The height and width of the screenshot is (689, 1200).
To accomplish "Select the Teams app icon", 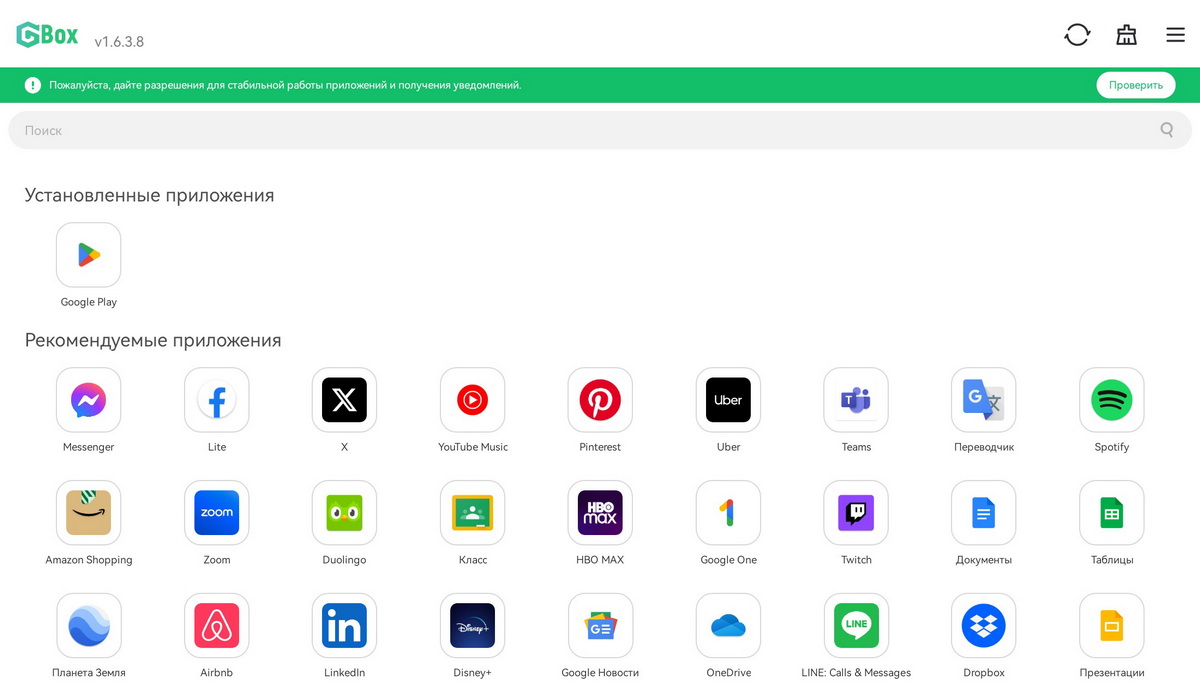I will pyautogui.click(x=856, y=400).
